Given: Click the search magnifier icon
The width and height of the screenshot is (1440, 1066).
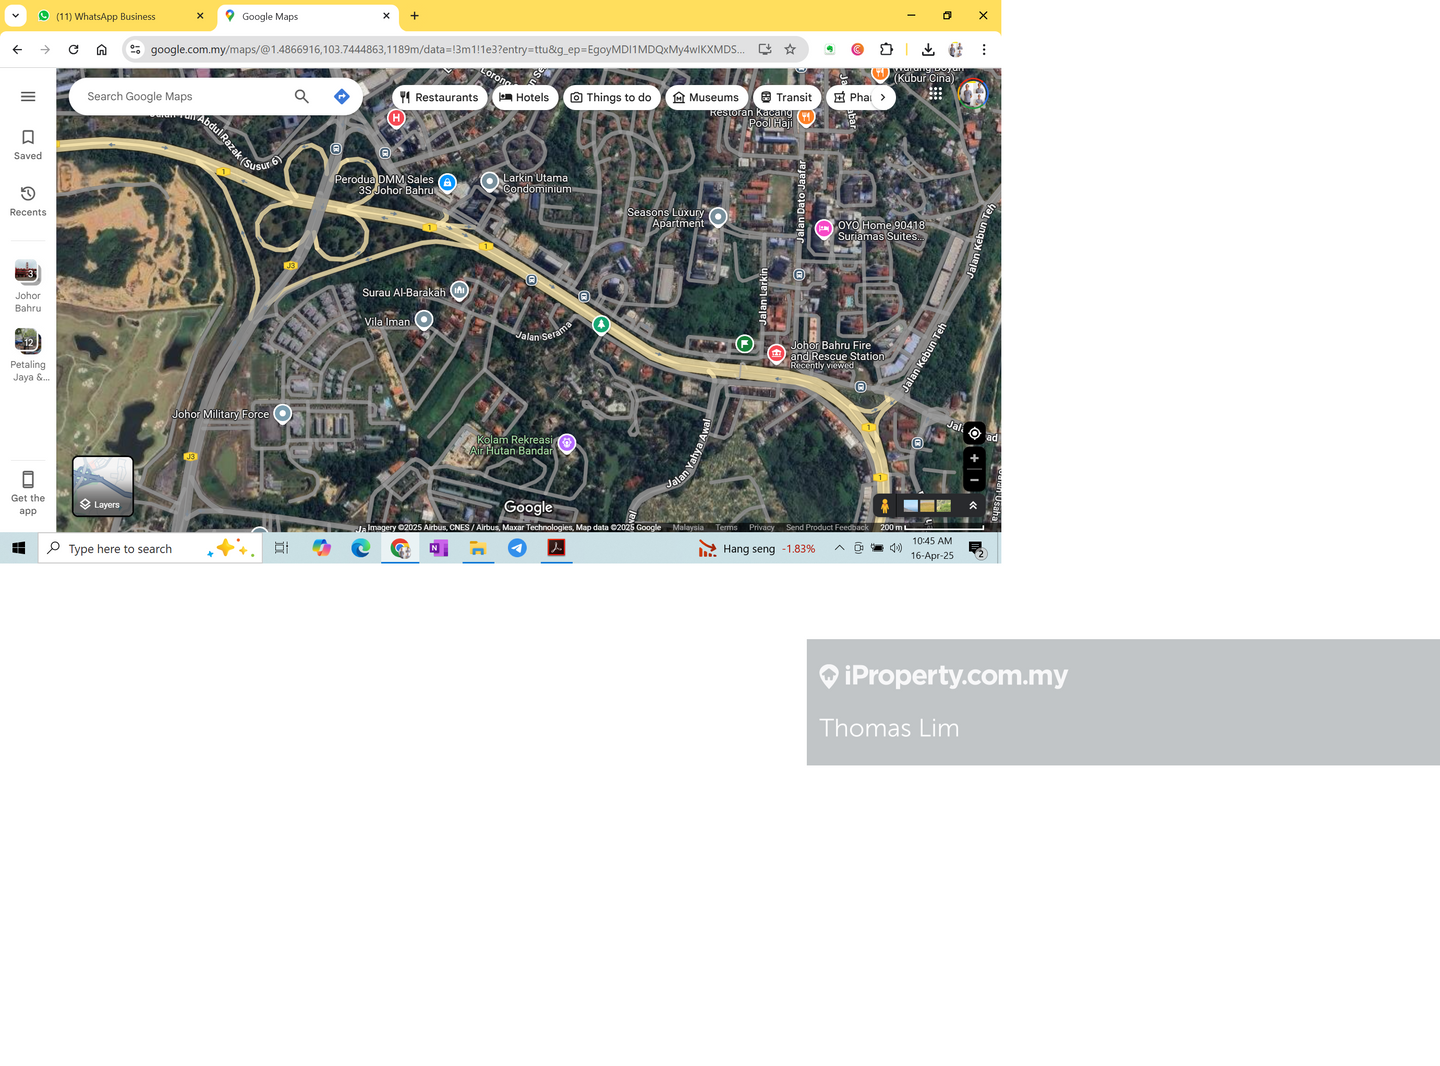Looking at the screenshot, I should (301, 97).
